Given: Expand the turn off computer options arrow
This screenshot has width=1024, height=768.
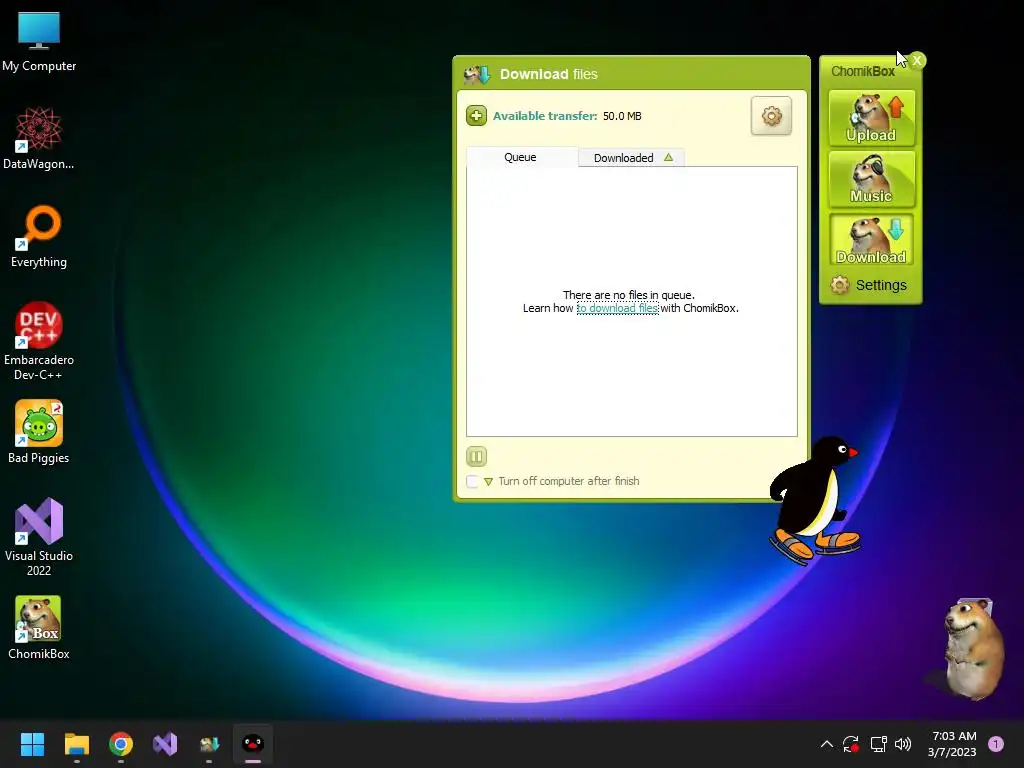Looking at the screenshot, I should [488, 482].
